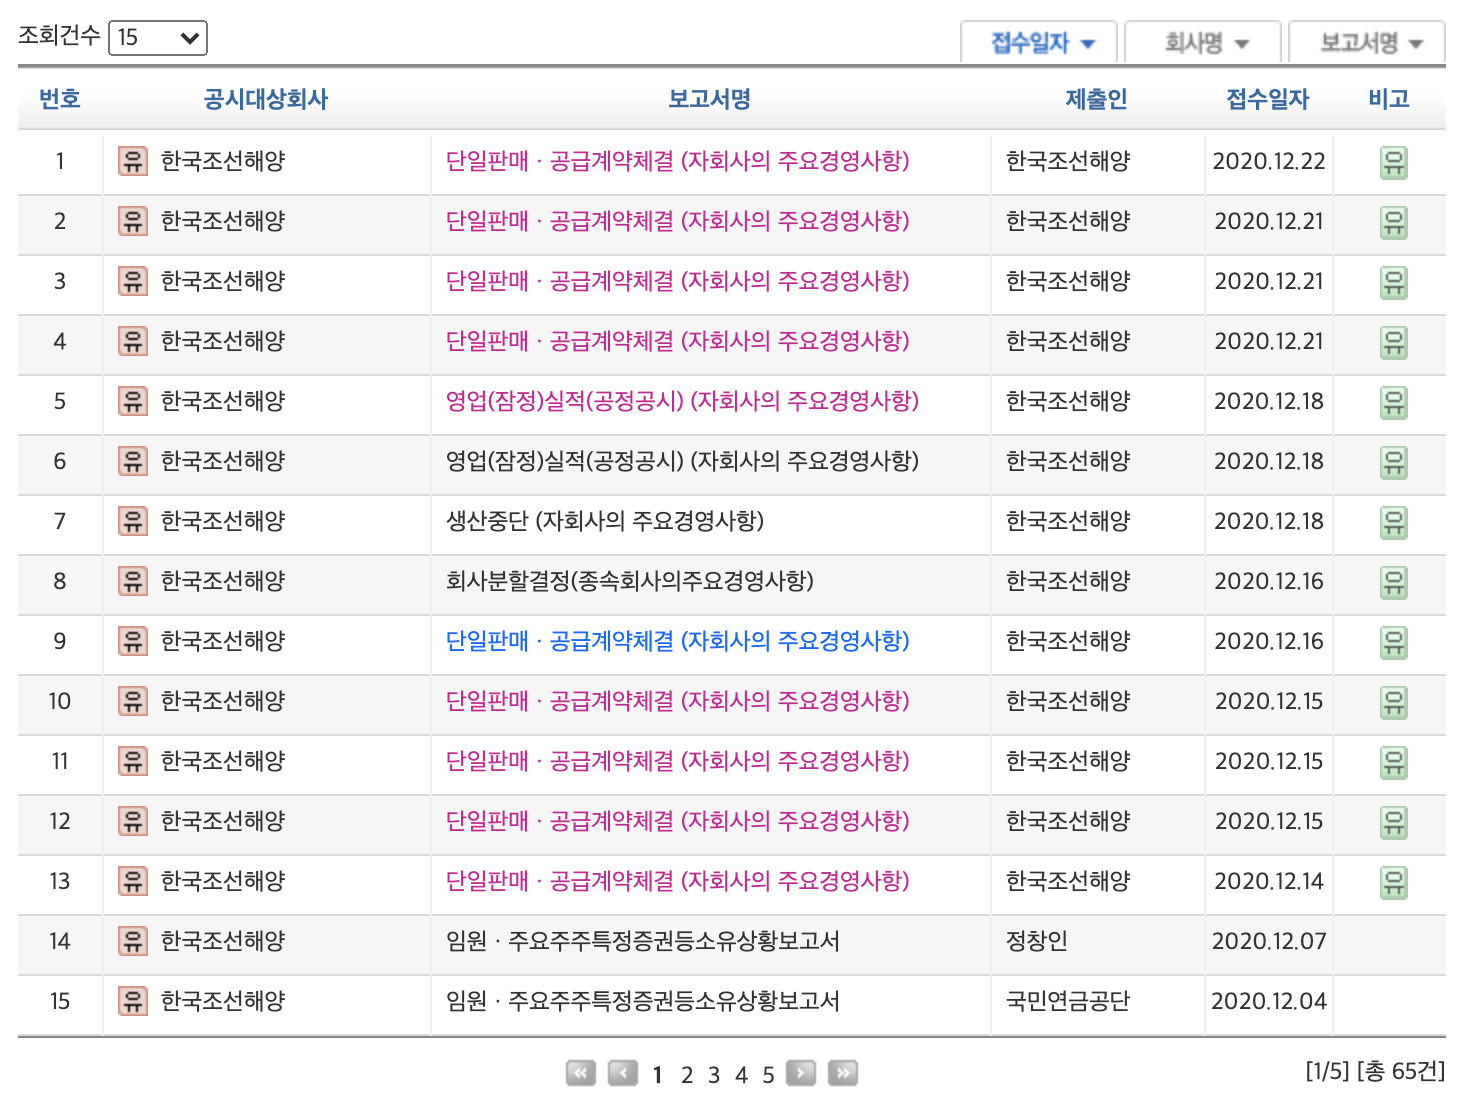Click the green 유 remark icon on row 13
The height and width of the screenshot is (1104, 1460).
[x=1396, y=883]
